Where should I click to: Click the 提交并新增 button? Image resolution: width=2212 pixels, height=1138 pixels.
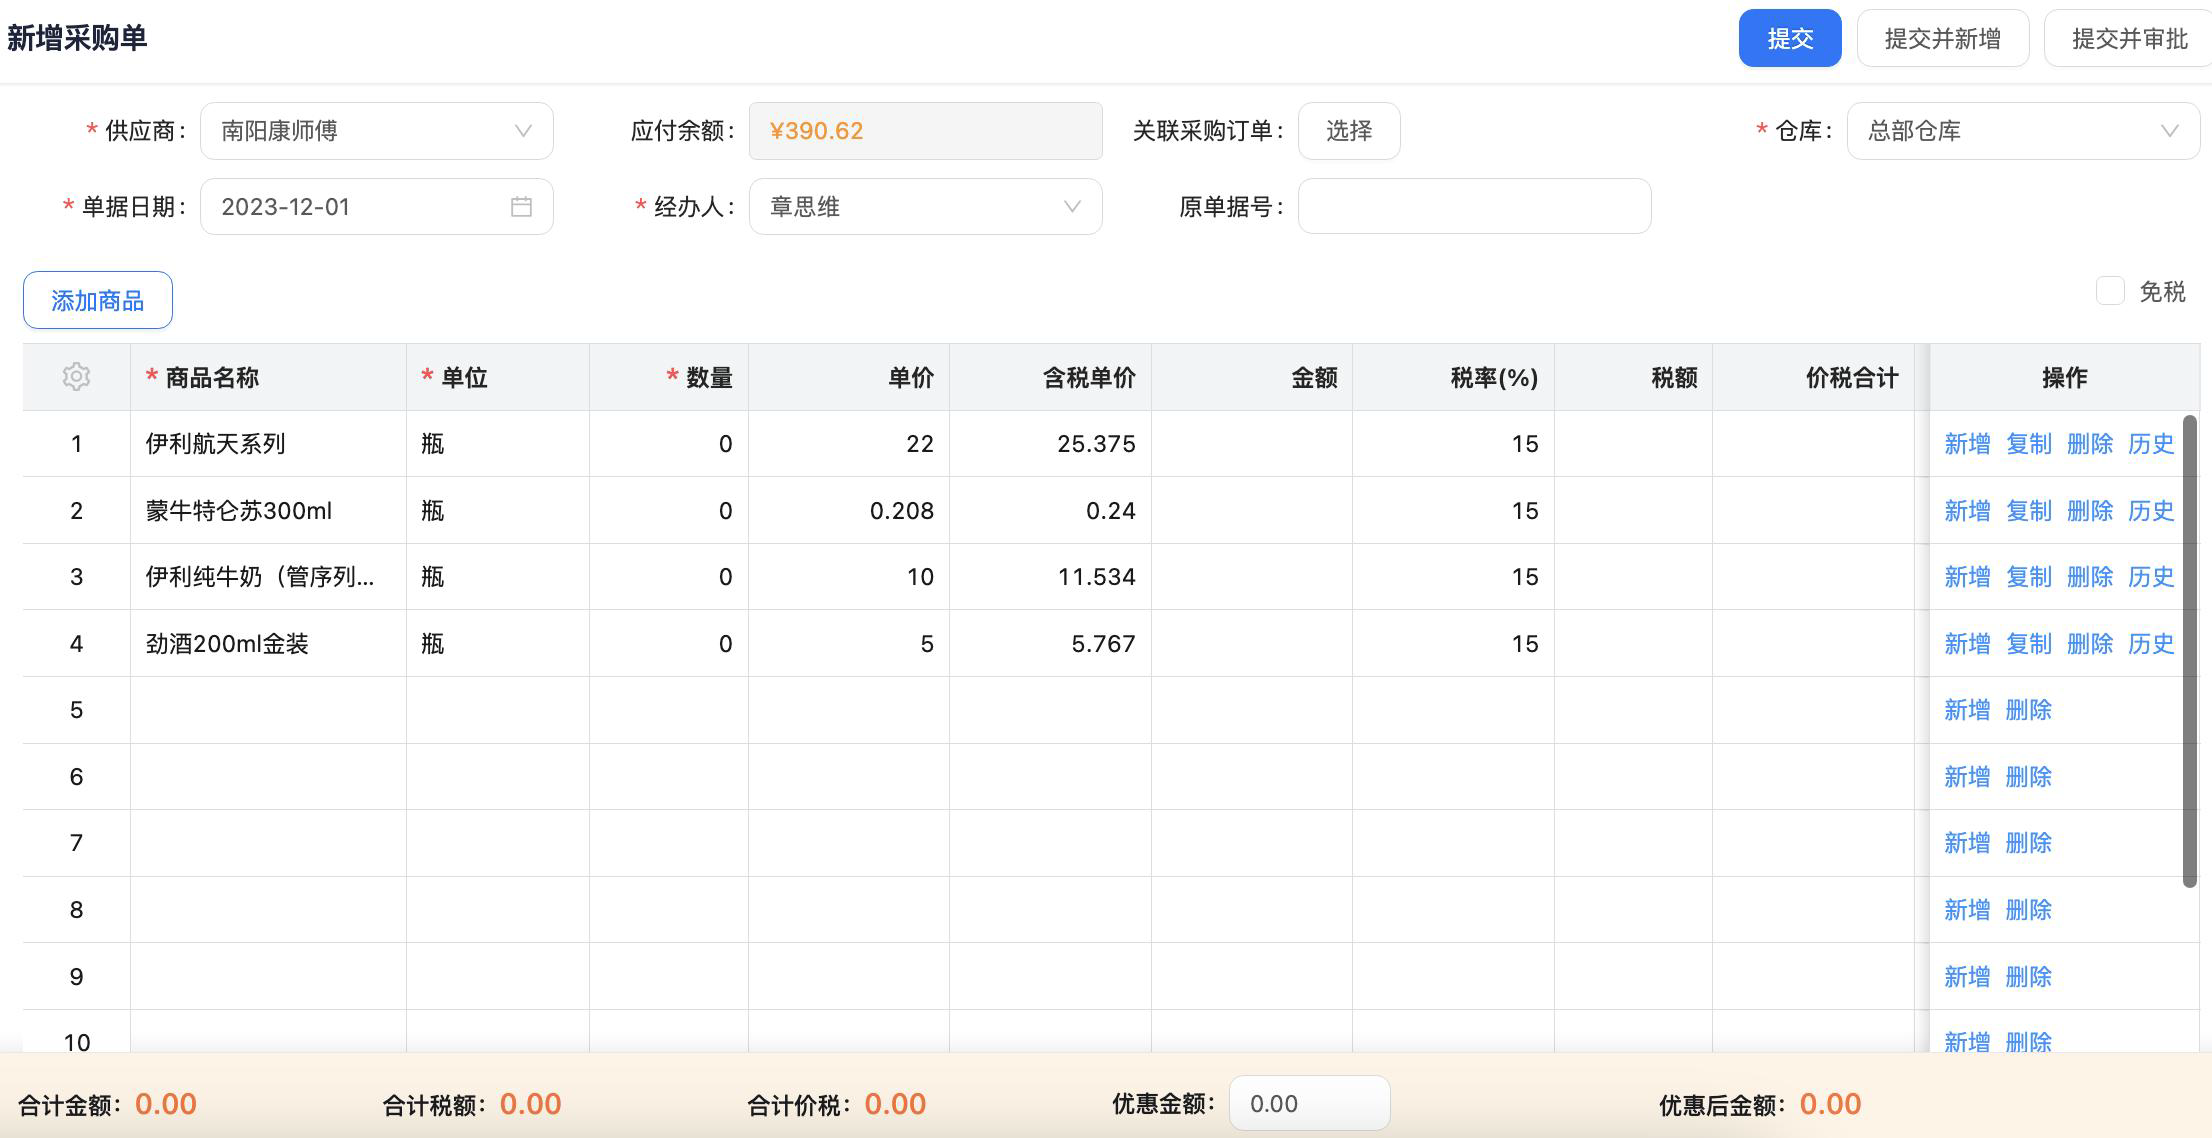[1942, 37]
